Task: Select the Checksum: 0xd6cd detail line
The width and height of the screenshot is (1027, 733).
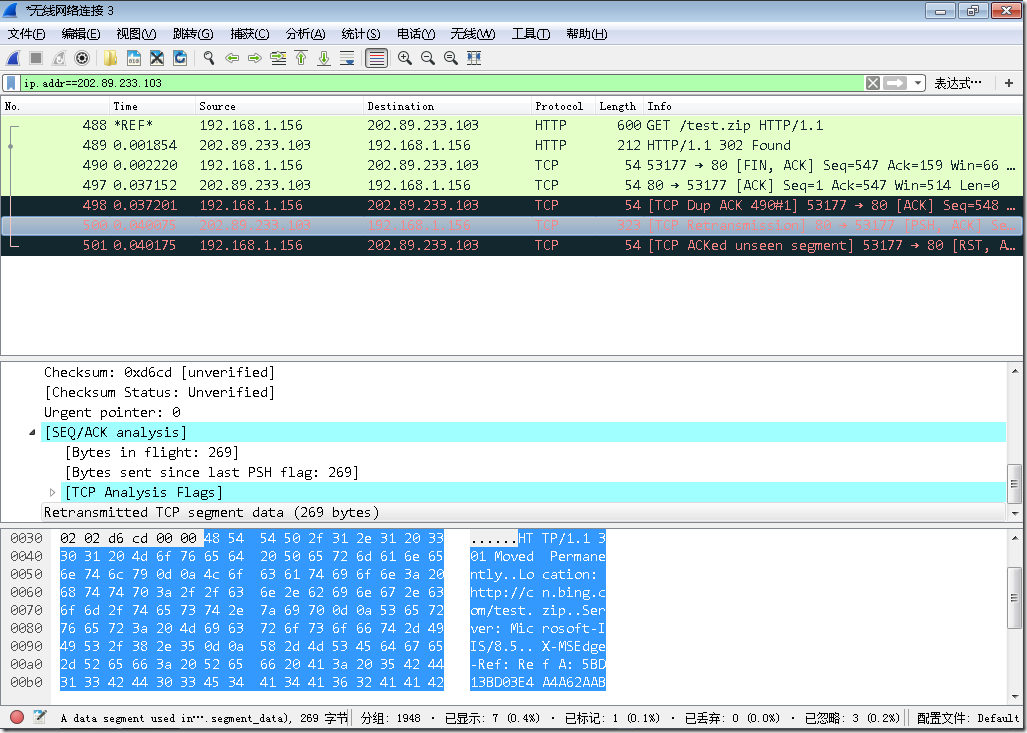Action: [159, 372]
